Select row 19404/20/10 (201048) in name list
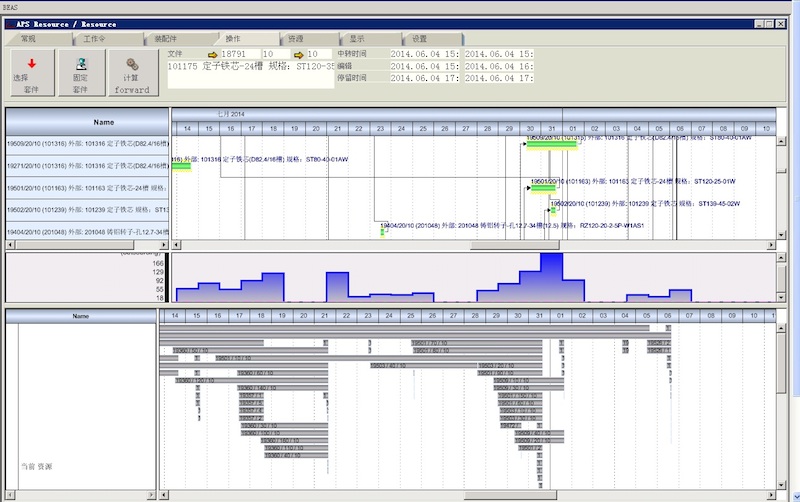 point(87,232)
